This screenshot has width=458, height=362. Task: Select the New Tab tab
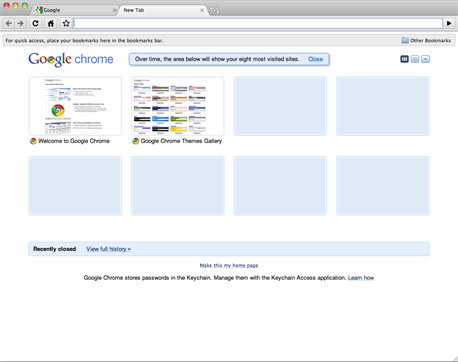click(162, 10)
